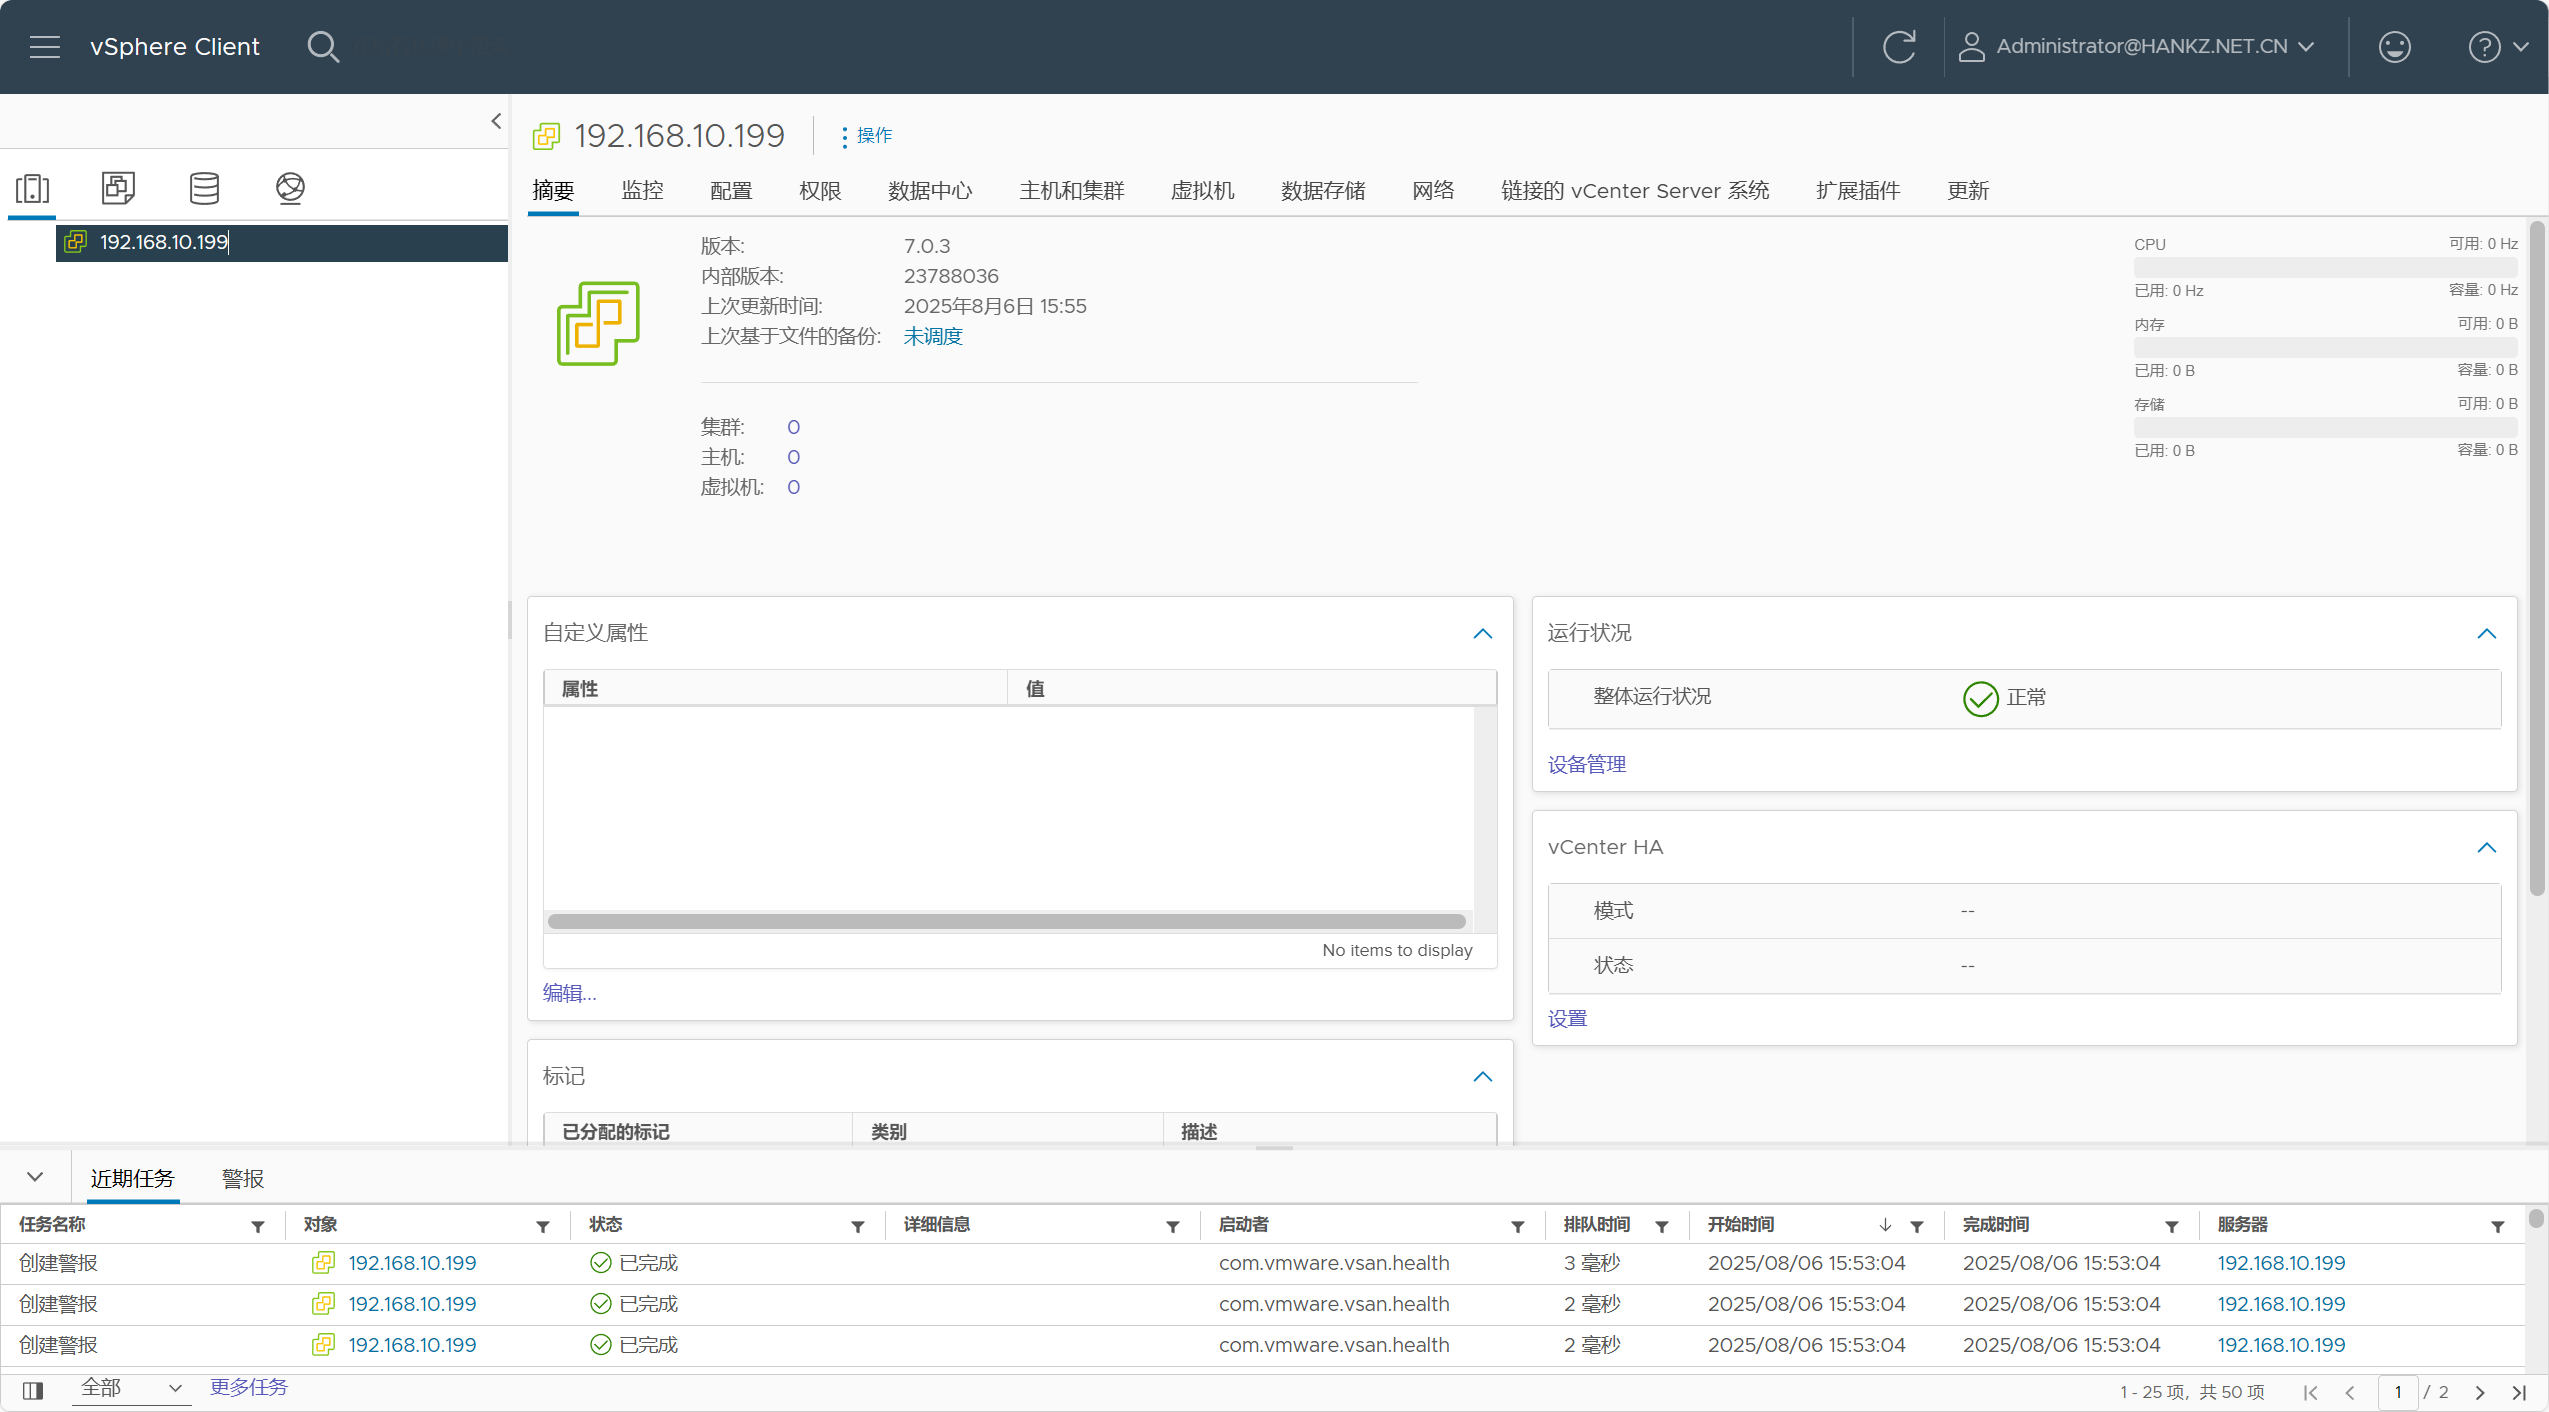Click the 属性 column header
The image size is (2549, 1412).
775,688
